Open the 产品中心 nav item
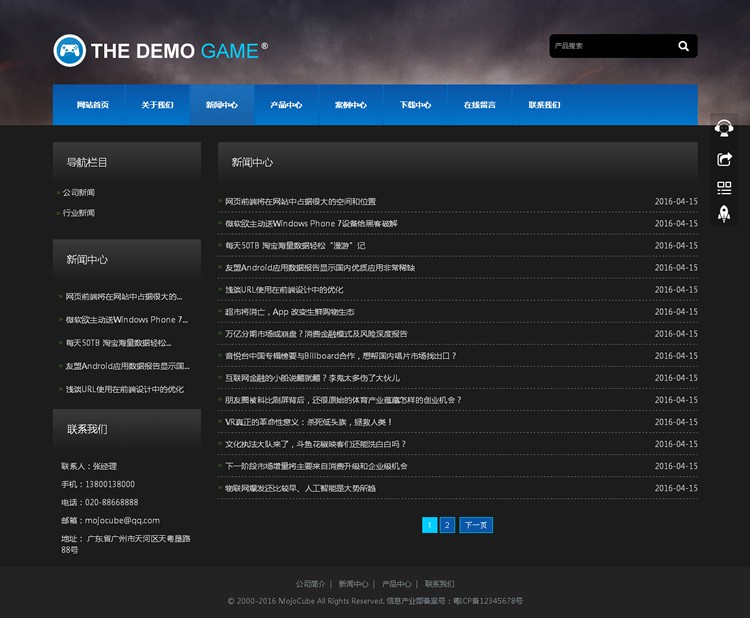Viewport: 750px width, 618px height. pyautogui.click(x=286, y=105)
